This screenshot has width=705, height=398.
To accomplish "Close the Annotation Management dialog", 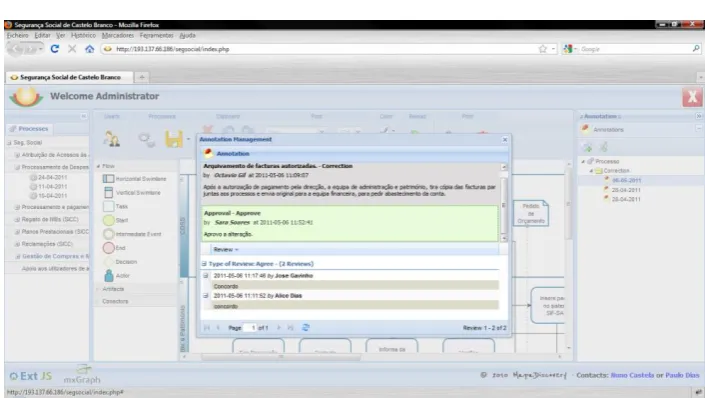I will click(504, 139).
